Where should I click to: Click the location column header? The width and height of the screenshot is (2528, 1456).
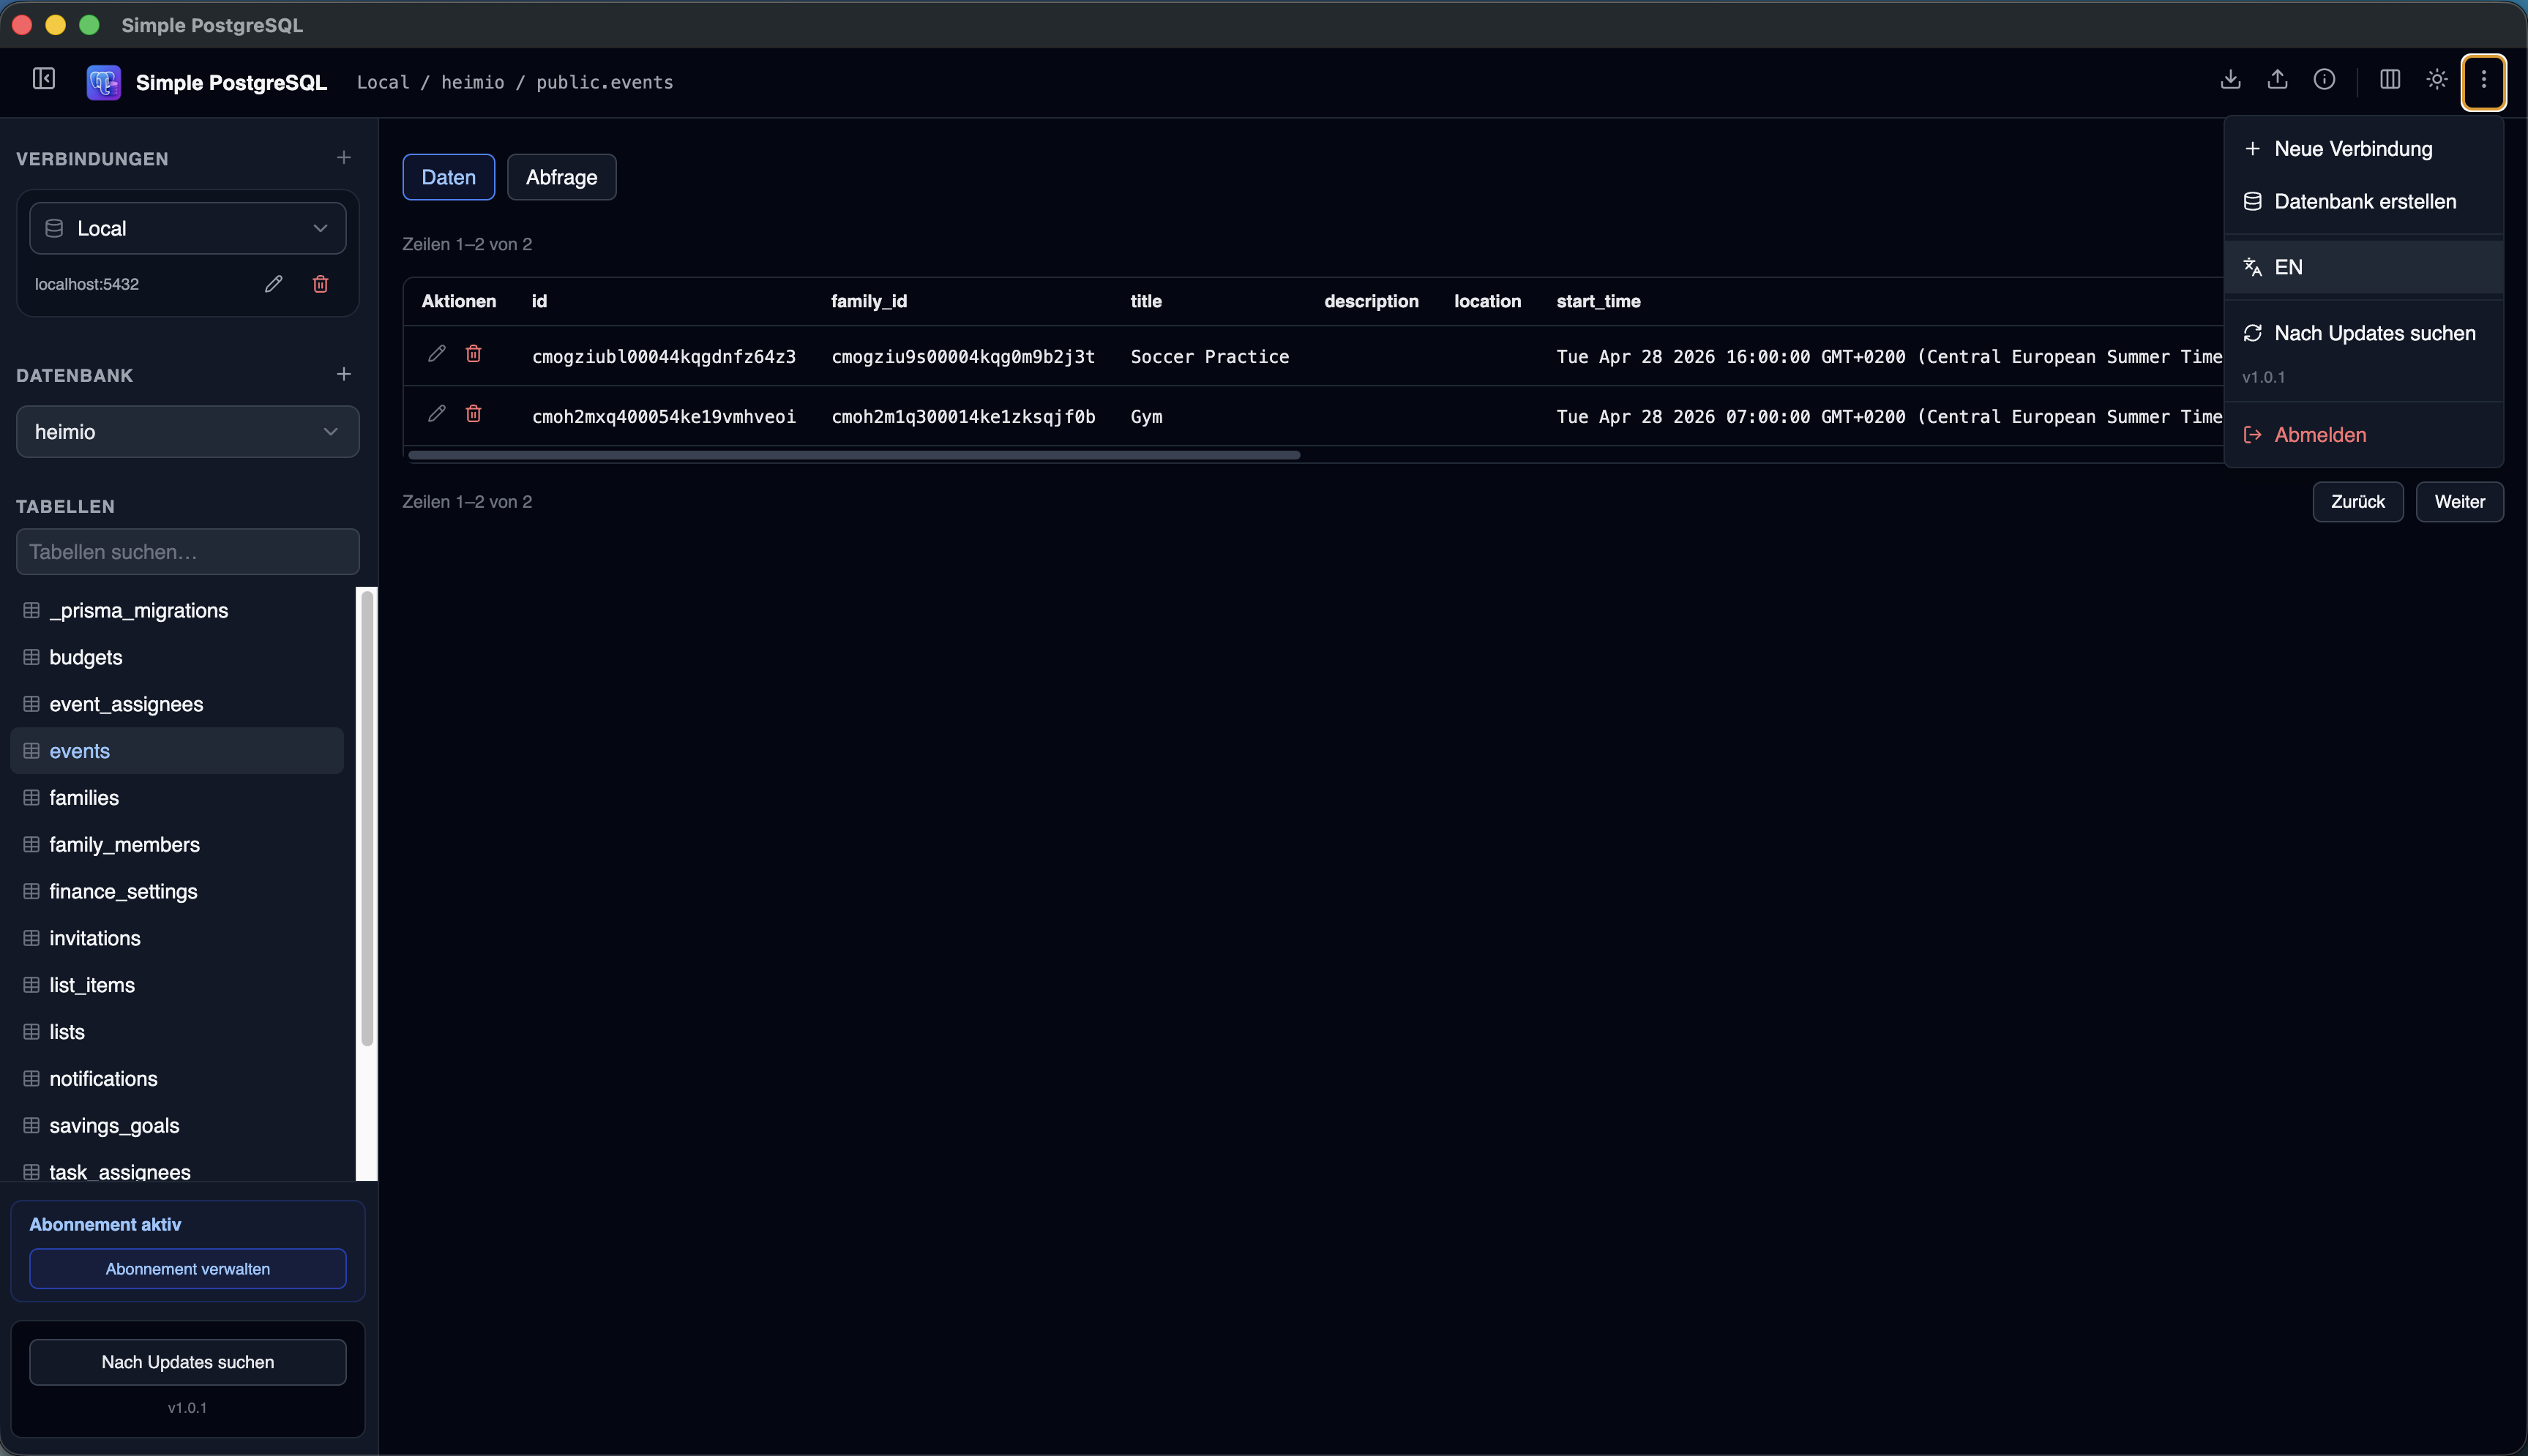pos(1487,301)
